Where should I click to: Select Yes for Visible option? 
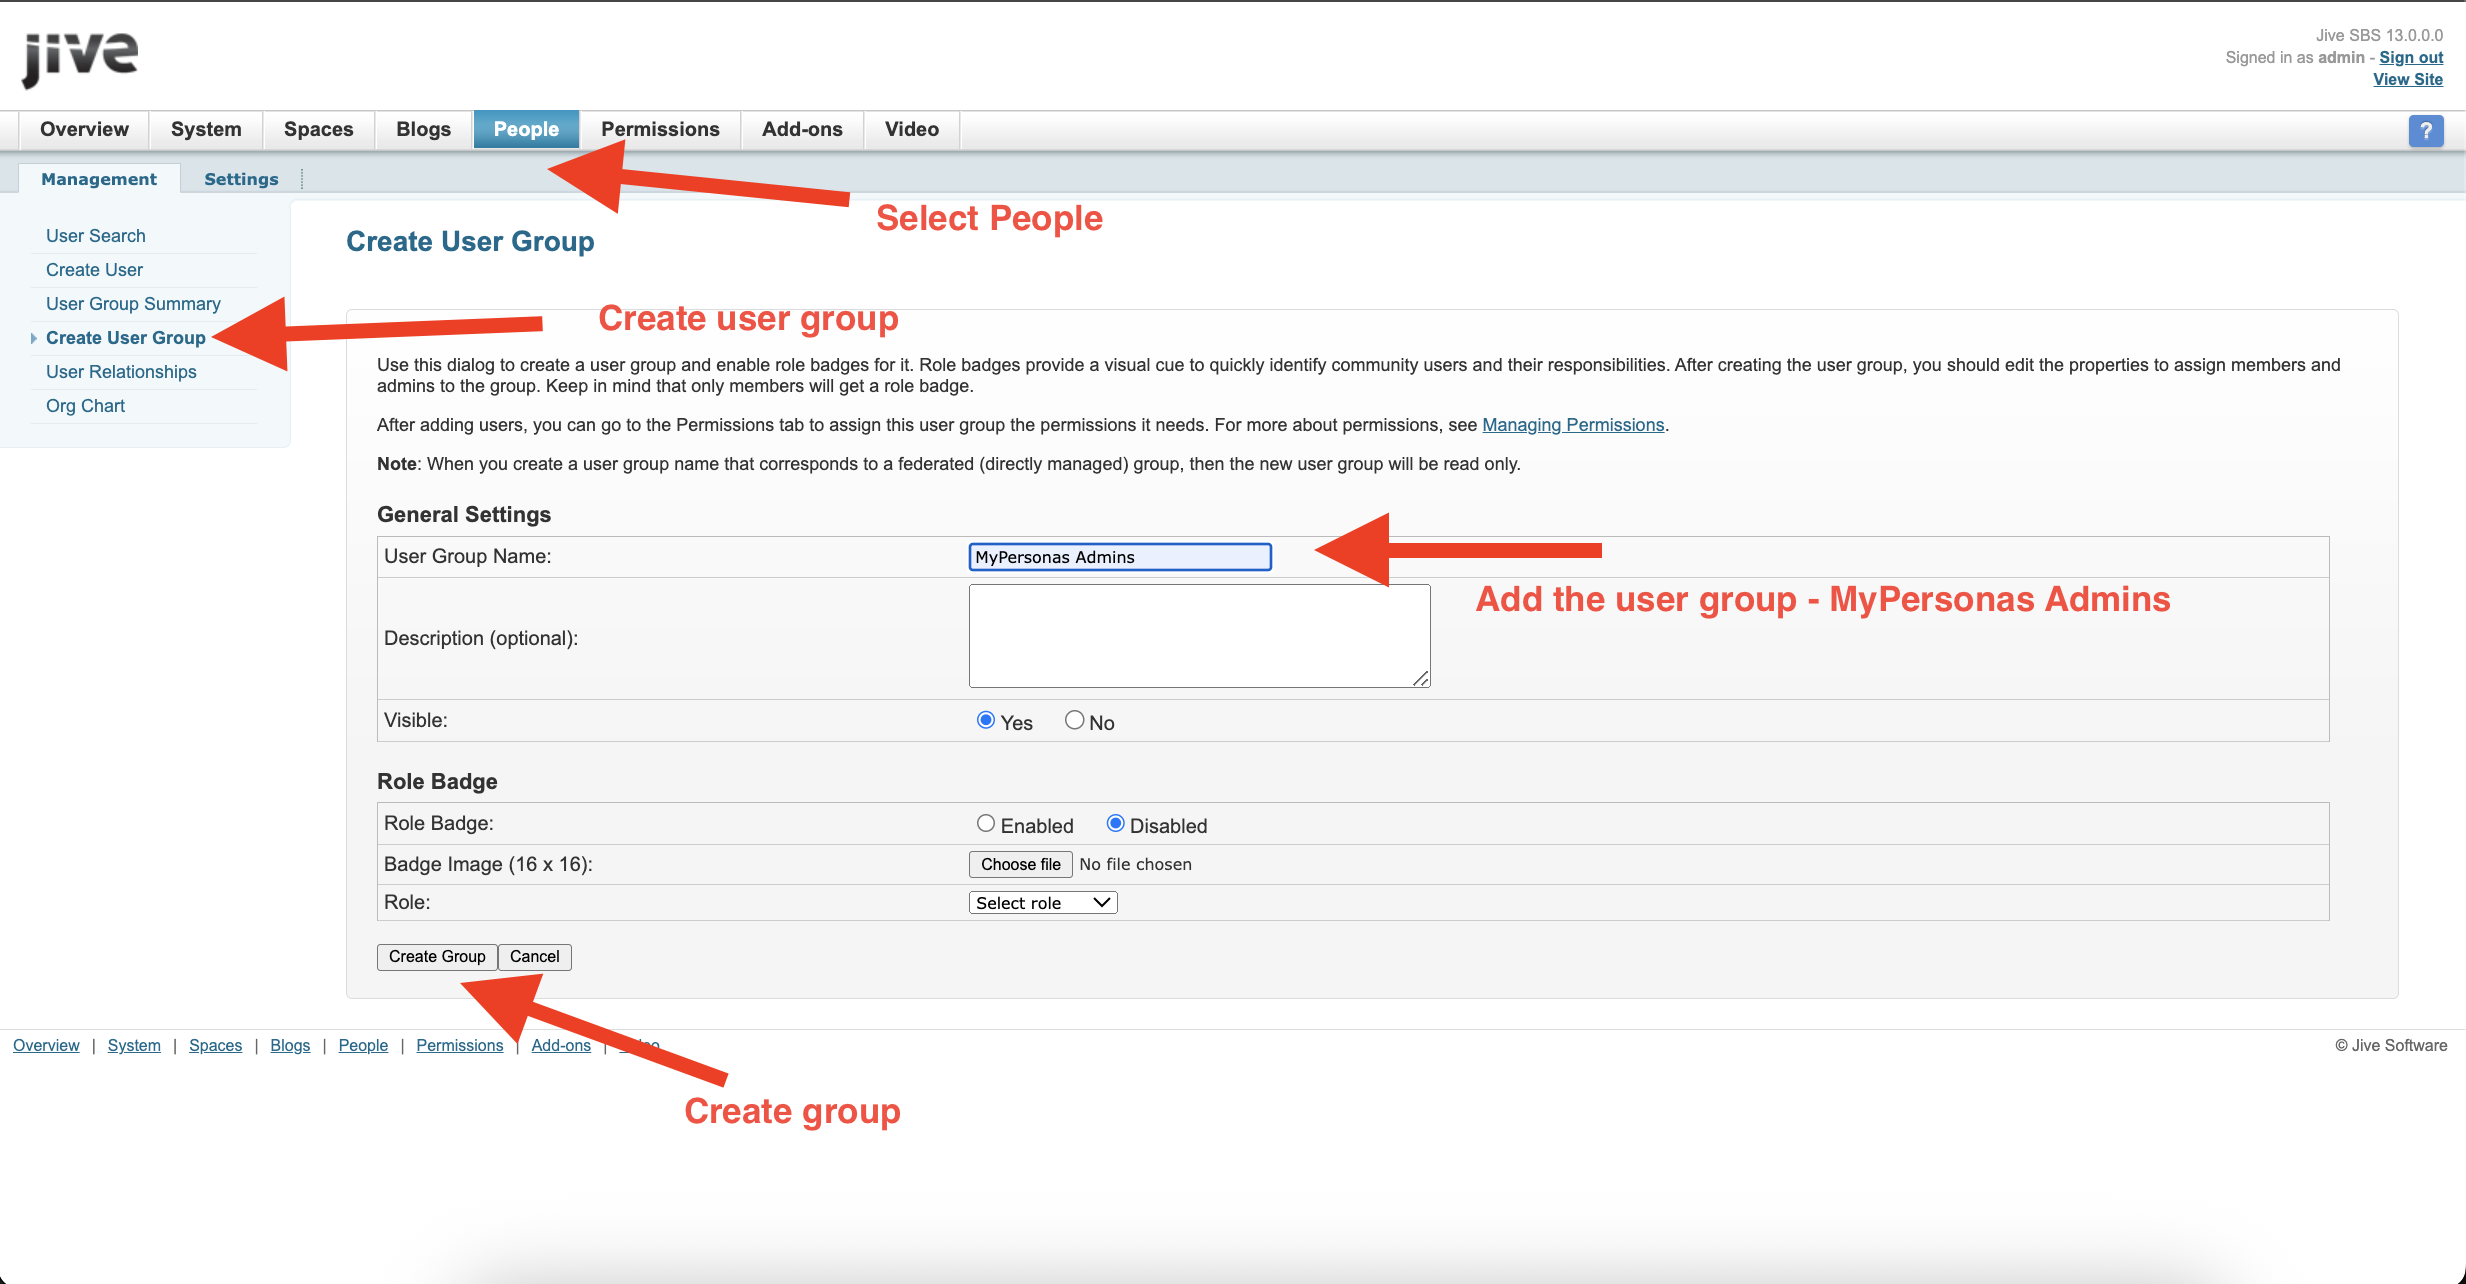point(986,720)
